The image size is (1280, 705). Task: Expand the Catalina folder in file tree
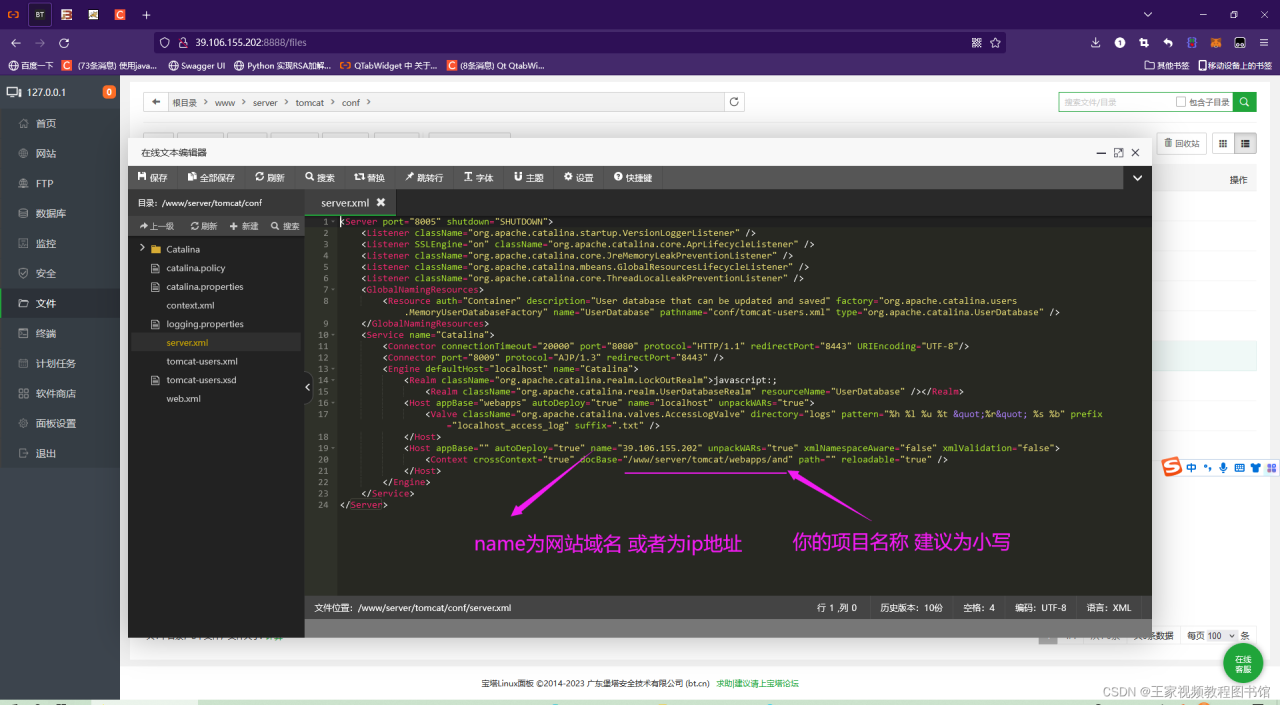[143, 249]
